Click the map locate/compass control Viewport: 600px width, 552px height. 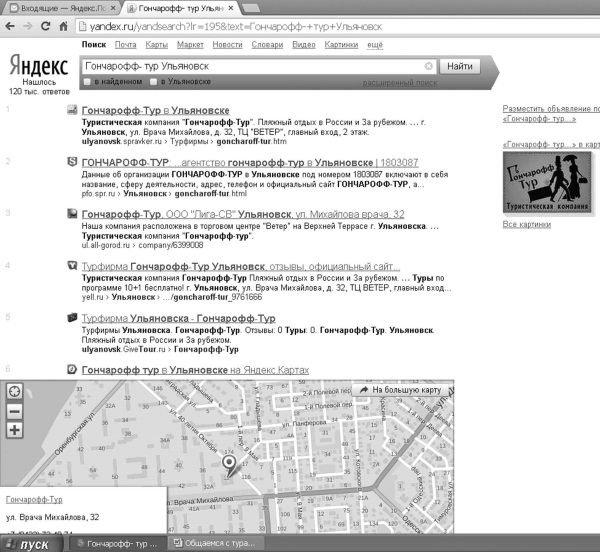point(14,392)
